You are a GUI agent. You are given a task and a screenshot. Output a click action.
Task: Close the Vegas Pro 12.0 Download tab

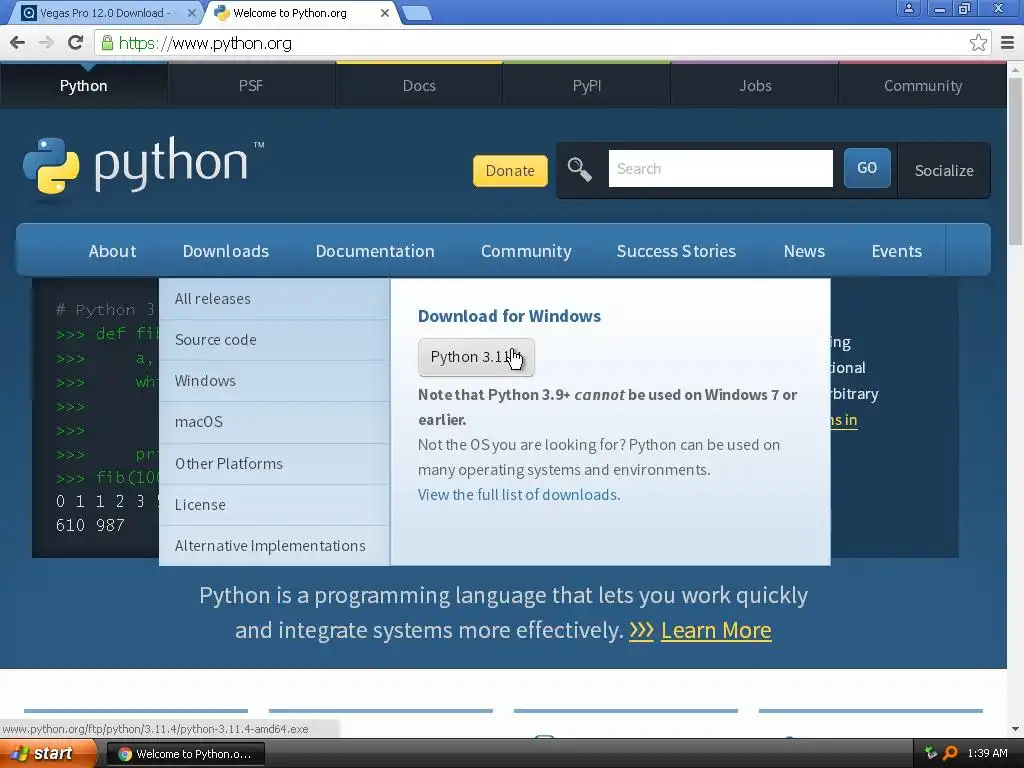(191, 13)
